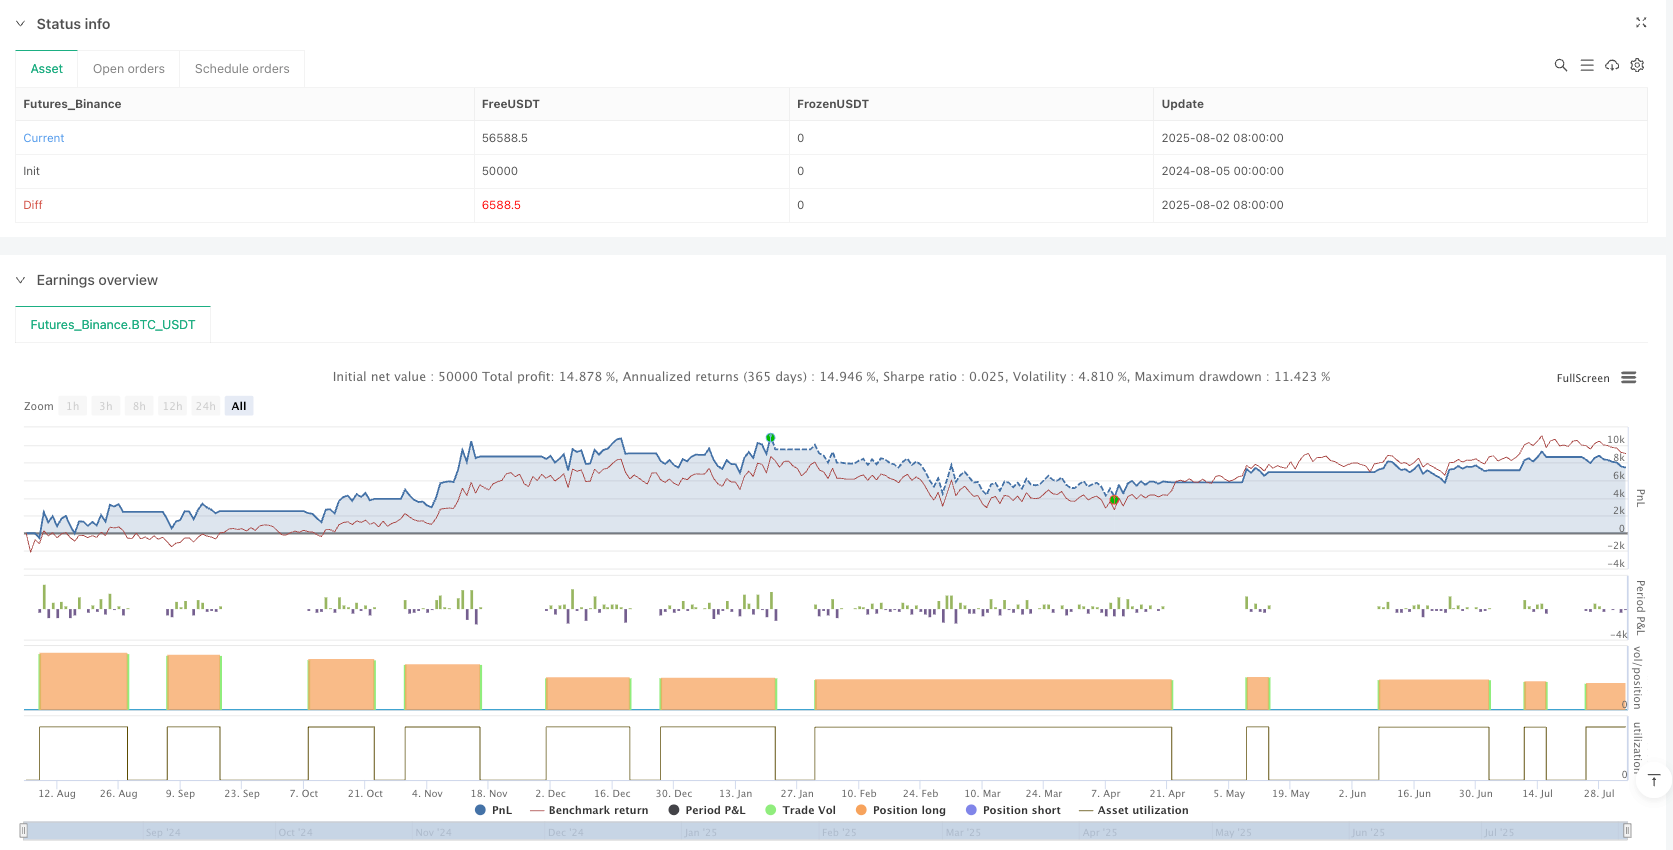Toggle Position long legend item
Screen dimensions: 1673x850
pos(900,810)
